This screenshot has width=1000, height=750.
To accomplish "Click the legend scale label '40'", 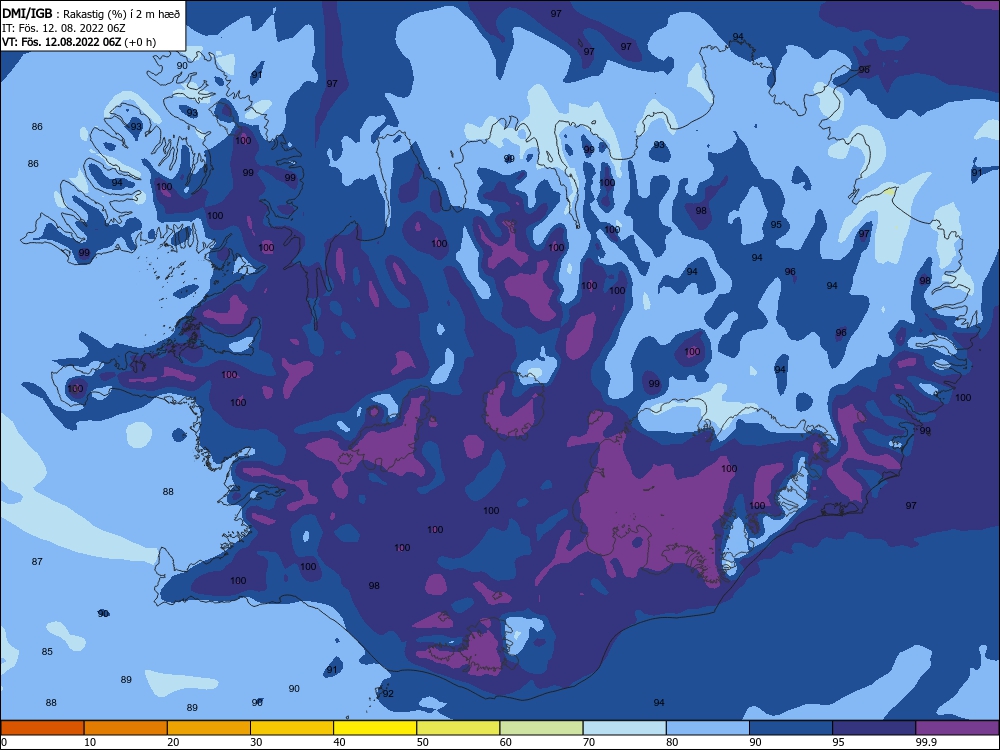I will (x=339, y=742).
